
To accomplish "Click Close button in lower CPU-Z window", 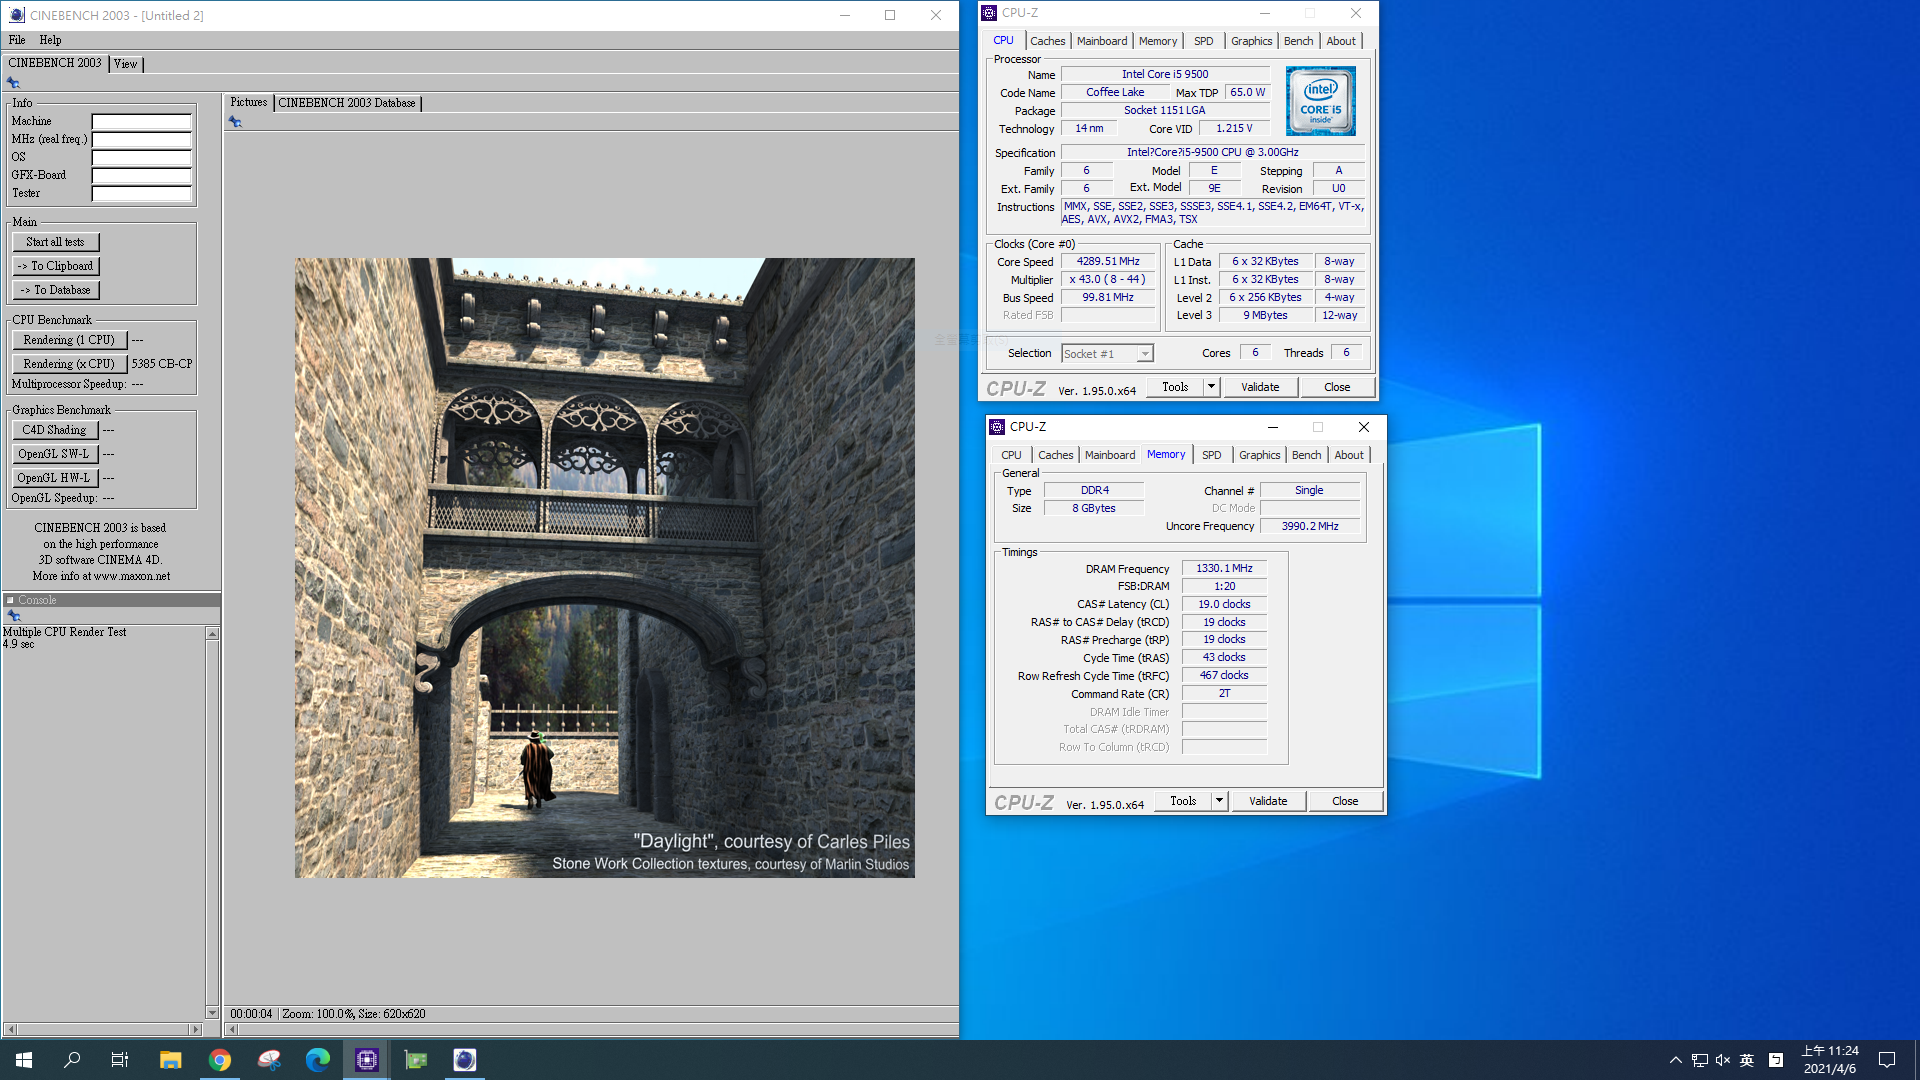I will pyautogui.click(x=1345, y=801).
